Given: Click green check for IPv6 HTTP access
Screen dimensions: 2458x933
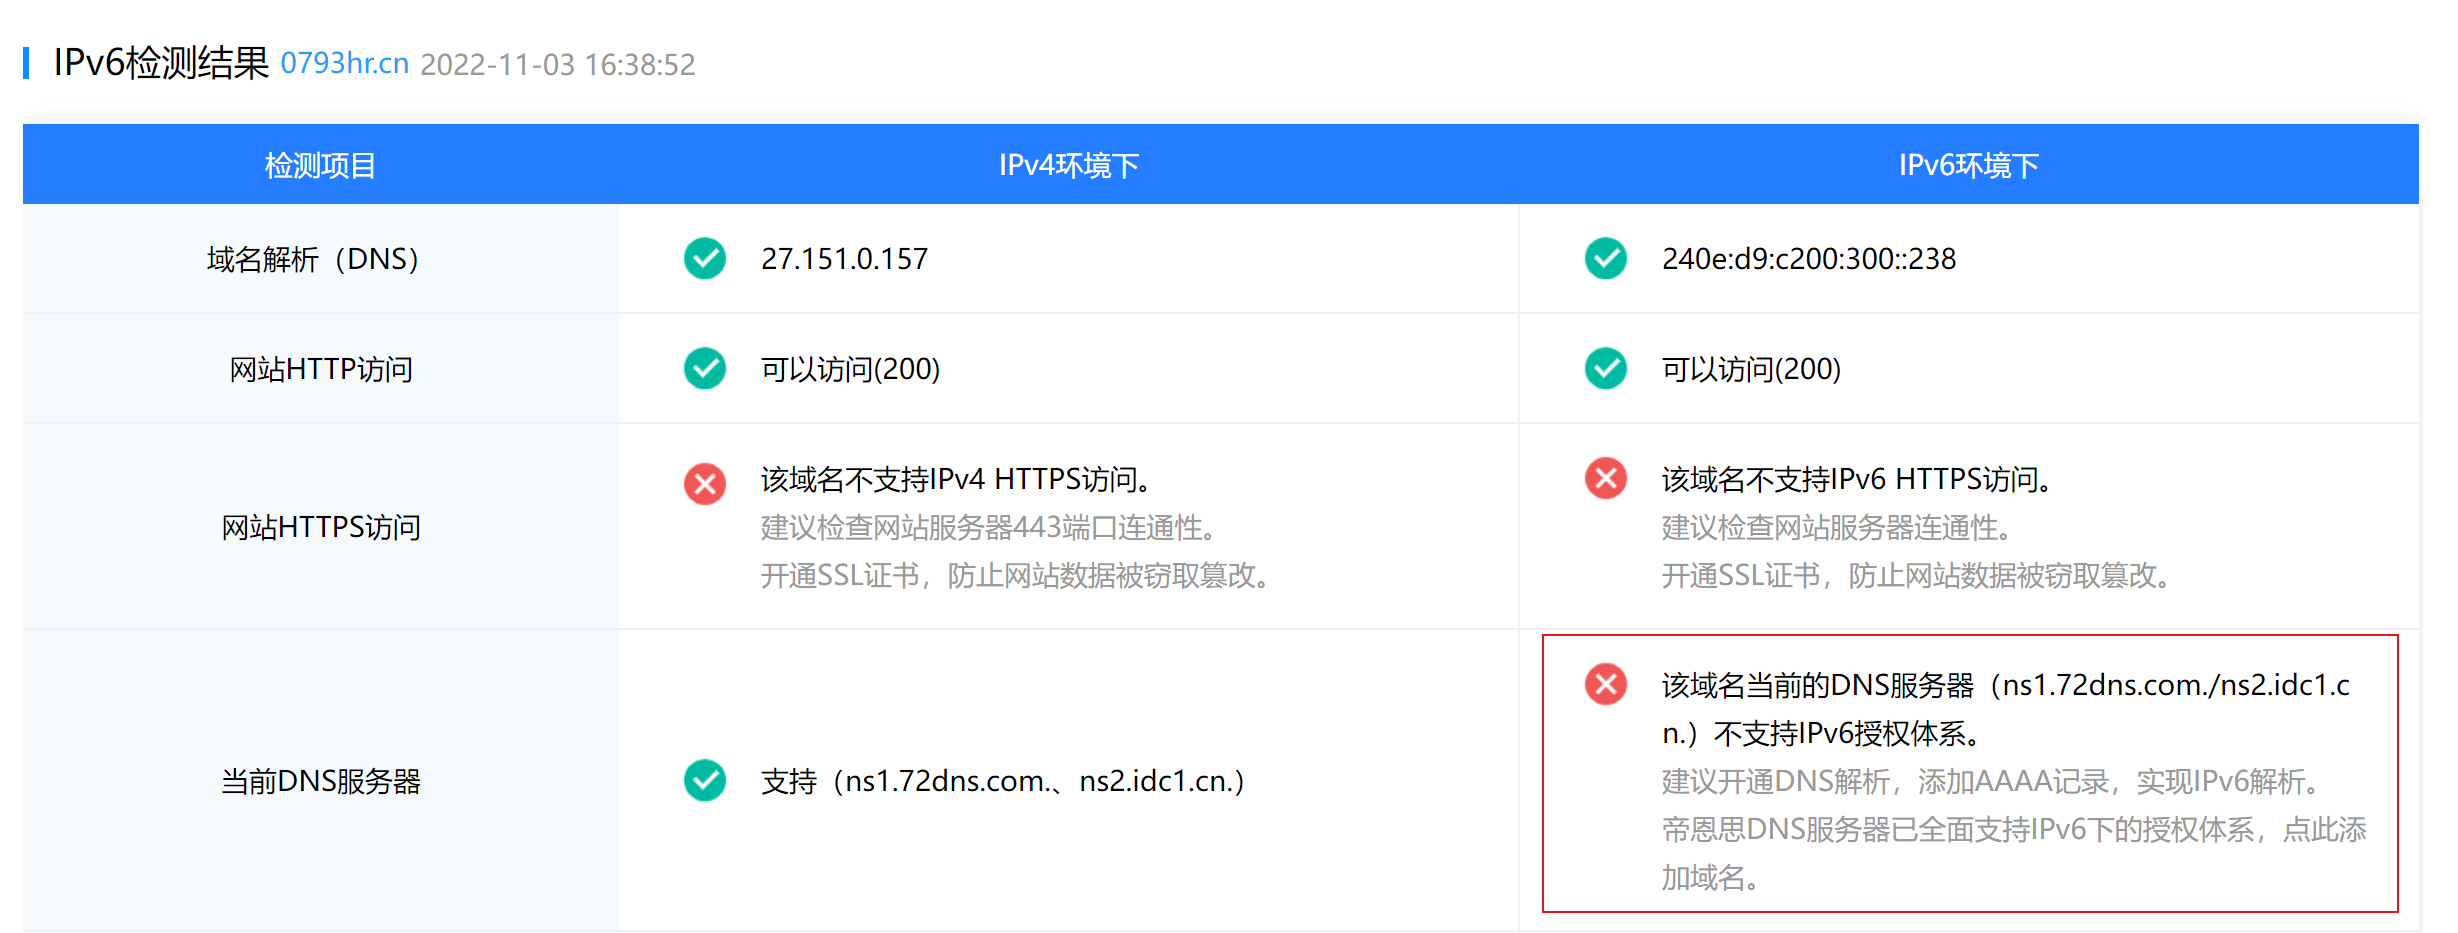Looking at the screenshot, I should 1606,369.
